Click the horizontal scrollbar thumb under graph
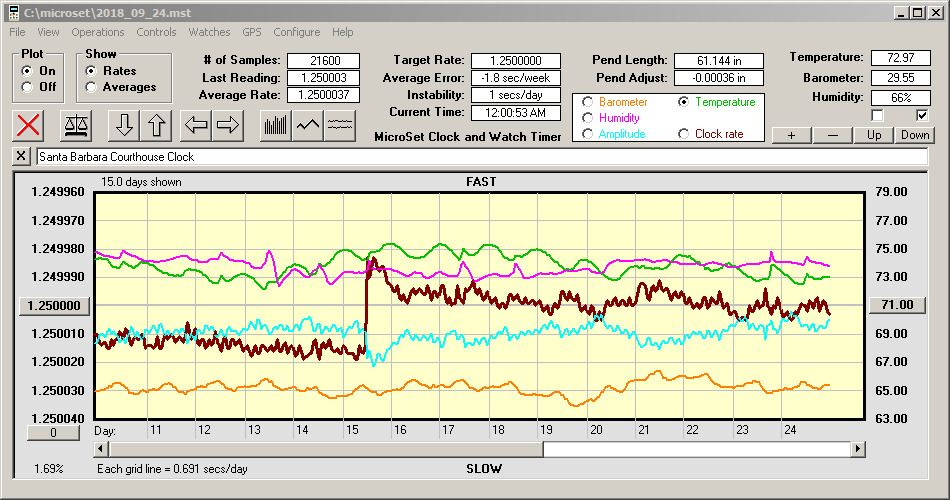950x500 pixels. click(x=326, y=449)
